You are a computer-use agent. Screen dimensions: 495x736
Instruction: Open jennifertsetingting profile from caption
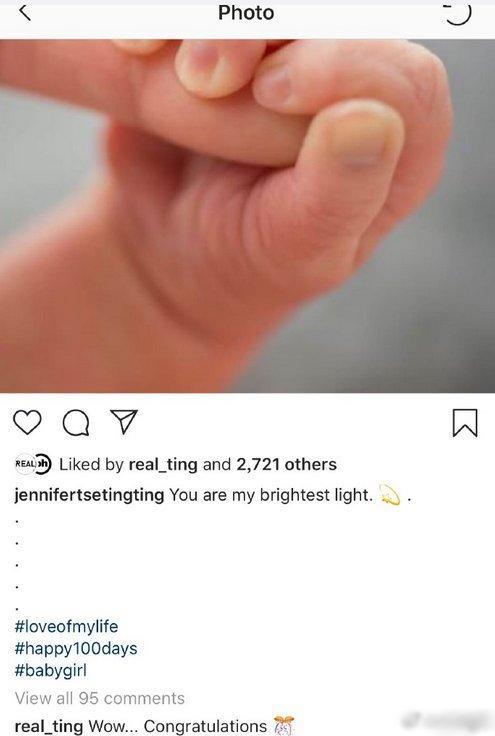(89, 495)
